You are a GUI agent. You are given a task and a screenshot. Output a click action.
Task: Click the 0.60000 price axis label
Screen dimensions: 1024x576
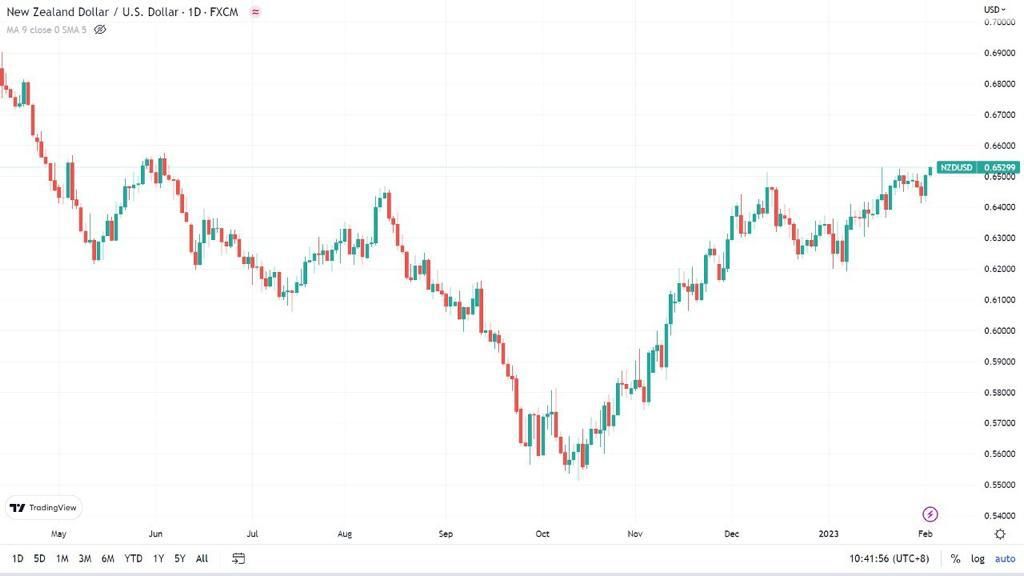[1000, 330]
